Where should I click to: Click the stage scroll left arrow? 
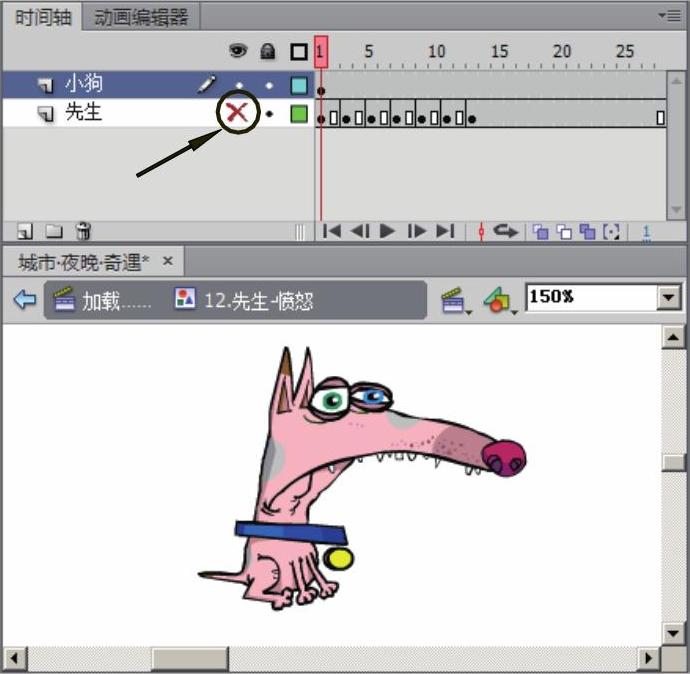coord(15,659)
